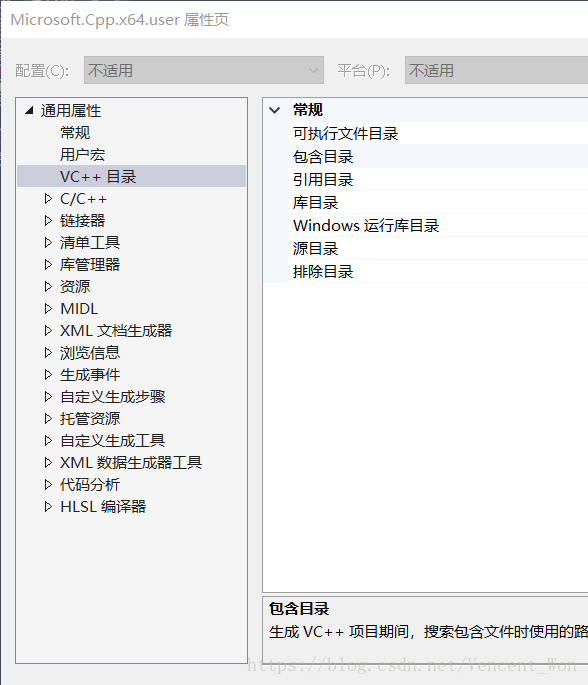
Task: Select HLSL 编译器 tree item label
Action: [x=103, y=506]
